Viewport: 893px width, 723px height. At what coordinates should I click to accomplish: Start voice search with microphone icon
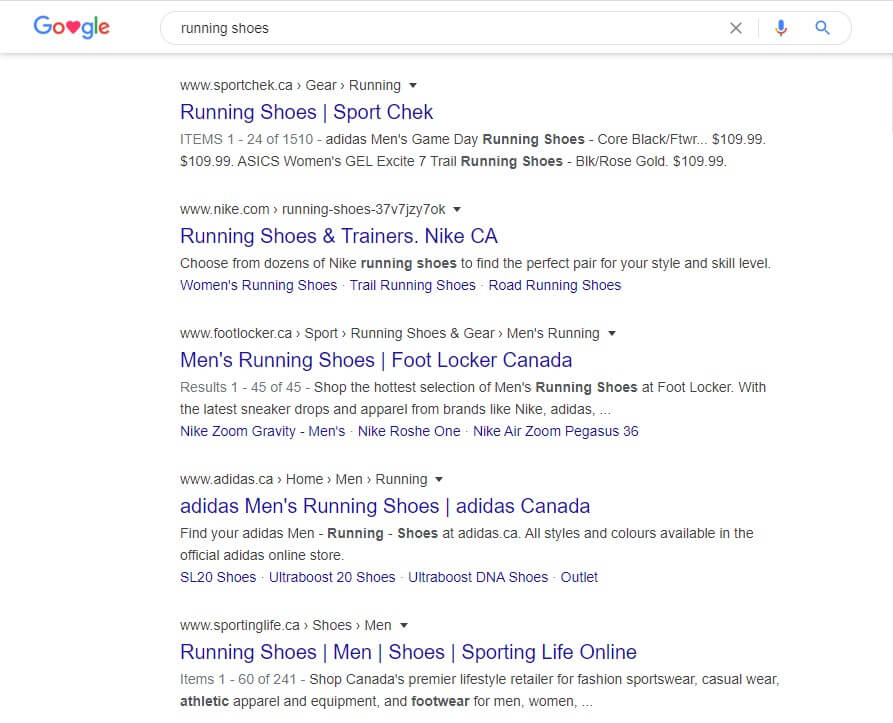[x=781, y=28]
